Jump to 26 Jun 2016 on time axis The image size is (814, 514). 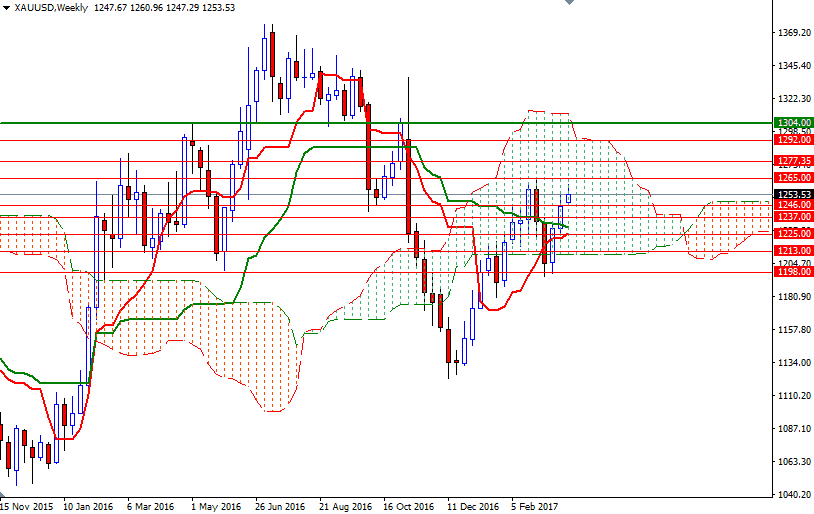click(280, 507)
